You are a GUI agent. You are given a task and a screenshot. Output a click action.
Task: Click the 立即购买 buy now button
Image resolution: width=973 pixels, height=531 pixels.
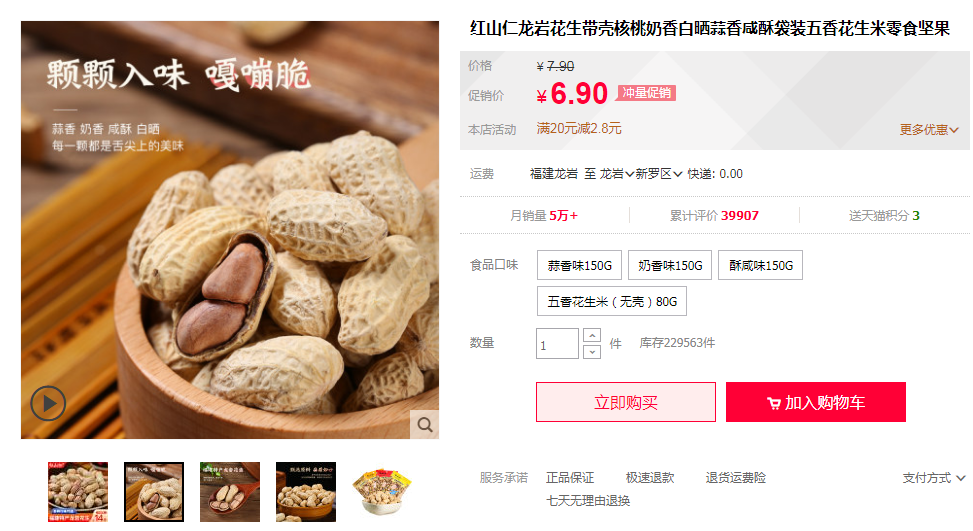tap(626, 403)
